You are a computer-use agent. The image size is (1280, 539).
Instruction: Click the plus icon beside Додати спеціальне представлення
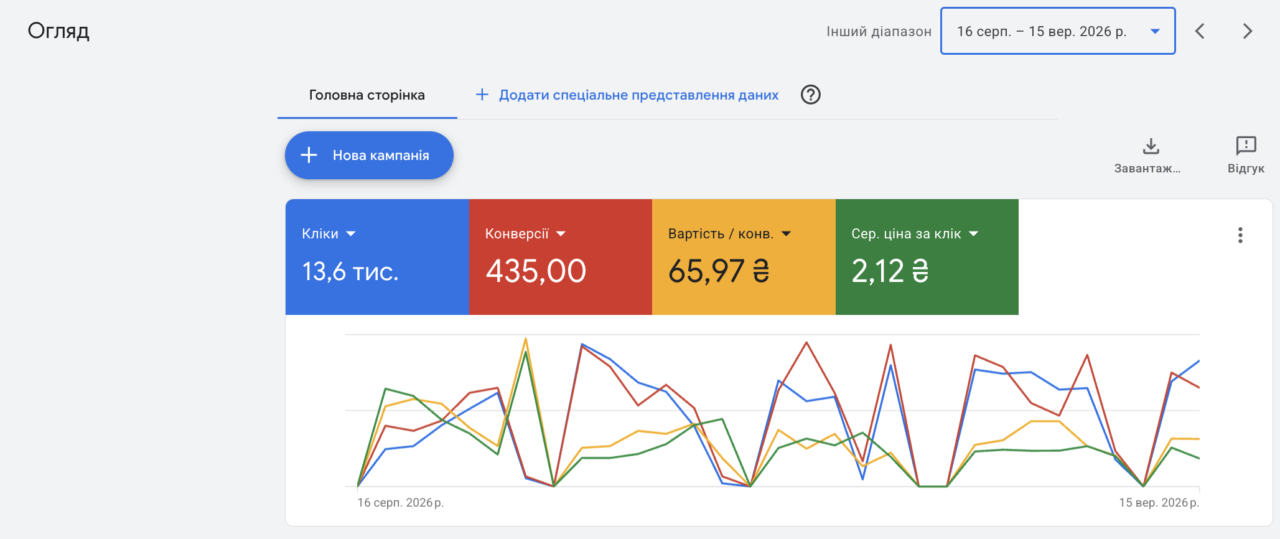click(482, 95)
